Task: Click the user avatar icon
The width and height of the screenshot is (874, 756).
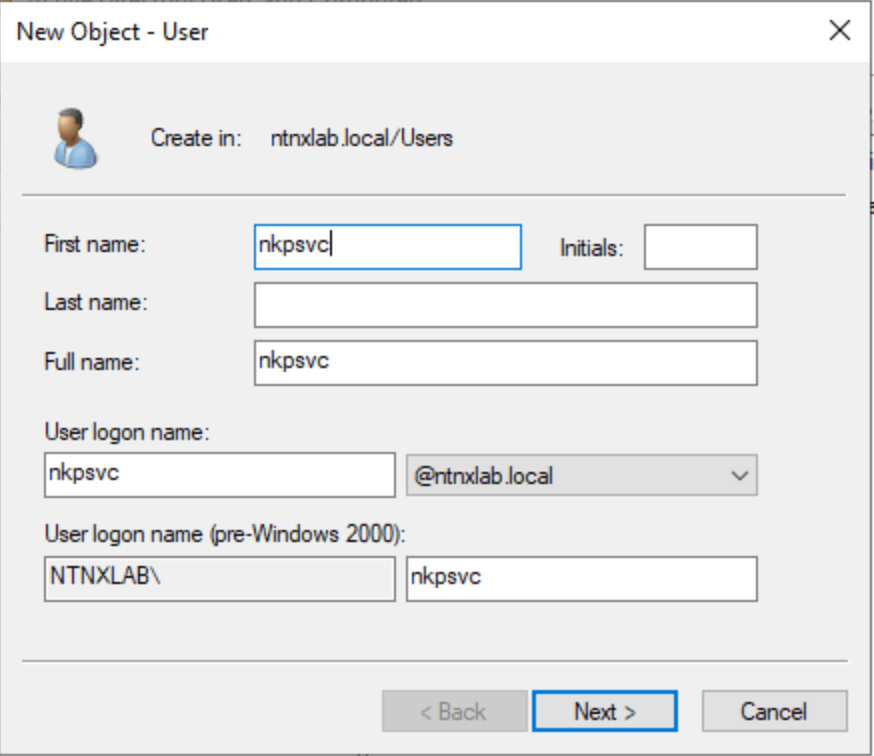Action: 75,138
